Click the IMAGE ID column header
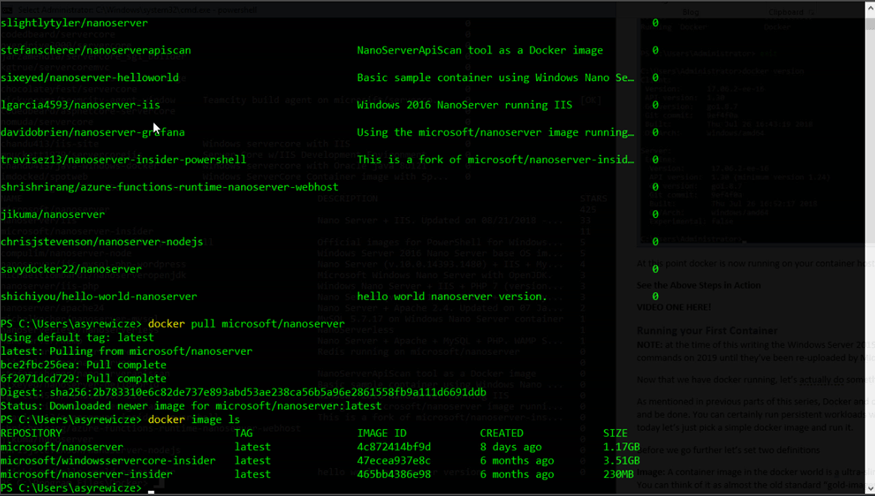This screenshot has width=875, height=496. (x=382, y=433)
